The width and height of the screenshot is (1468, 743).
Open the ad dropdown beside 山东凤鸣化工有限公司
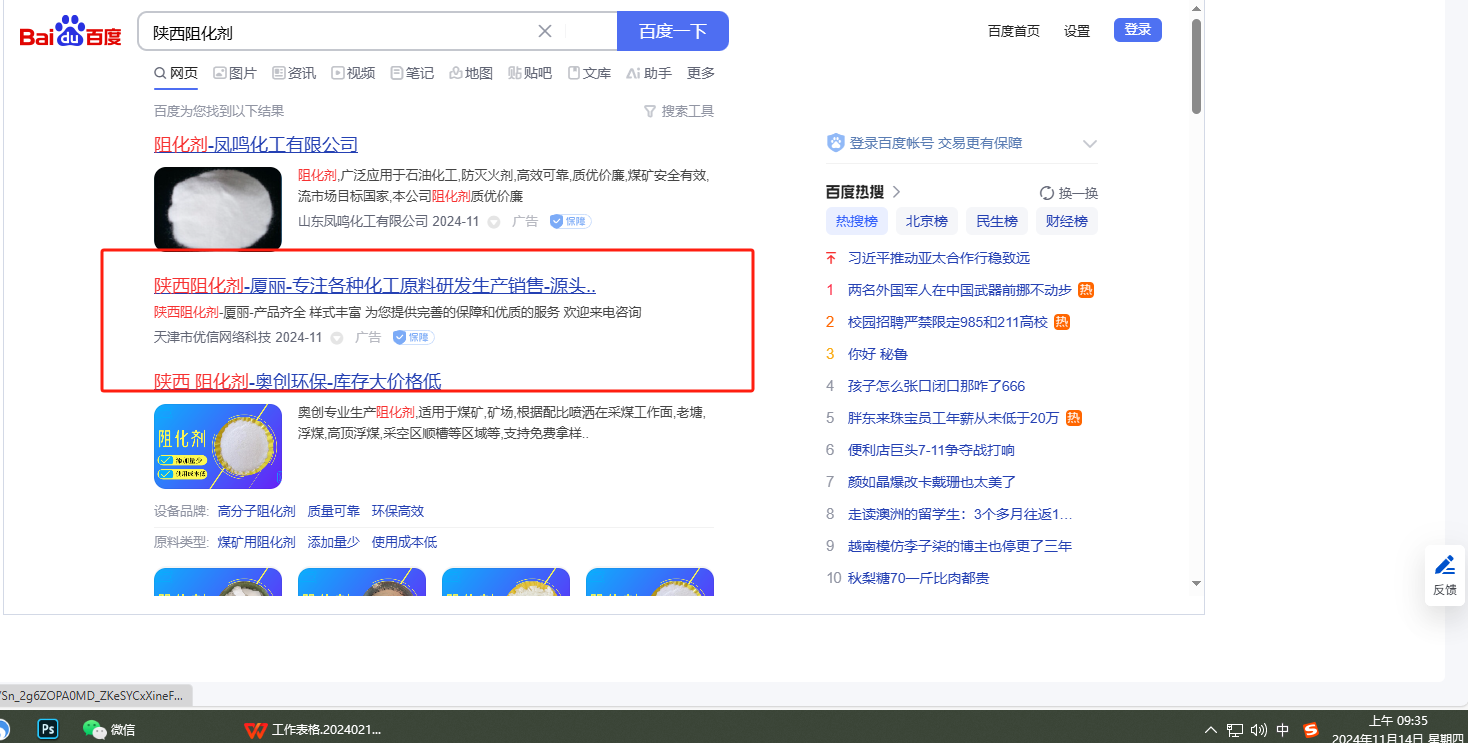point(494,222)
